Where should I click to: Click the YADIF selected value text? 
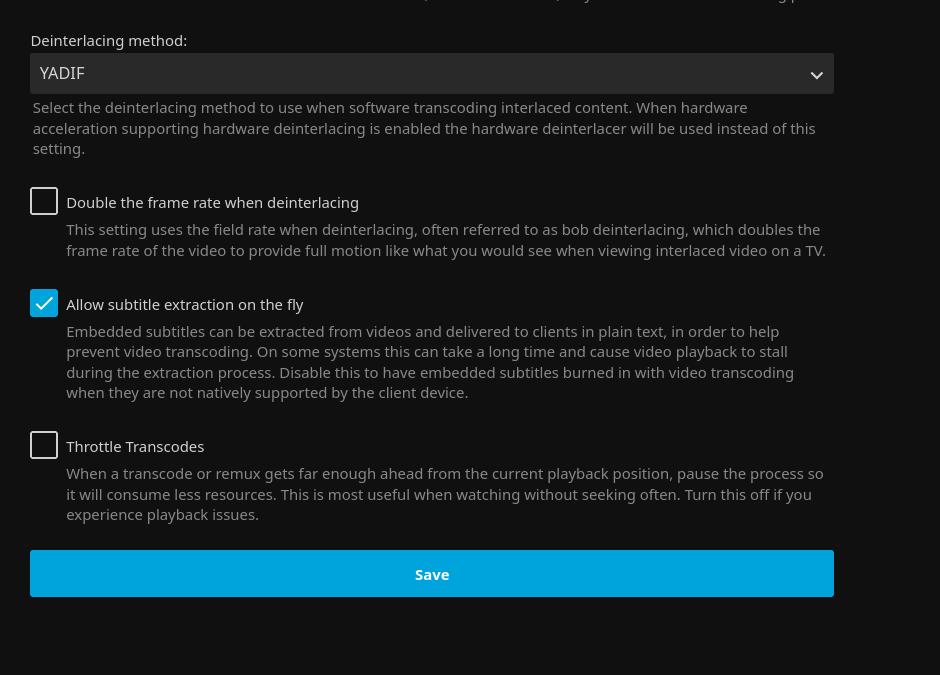[x=62, y=73]
